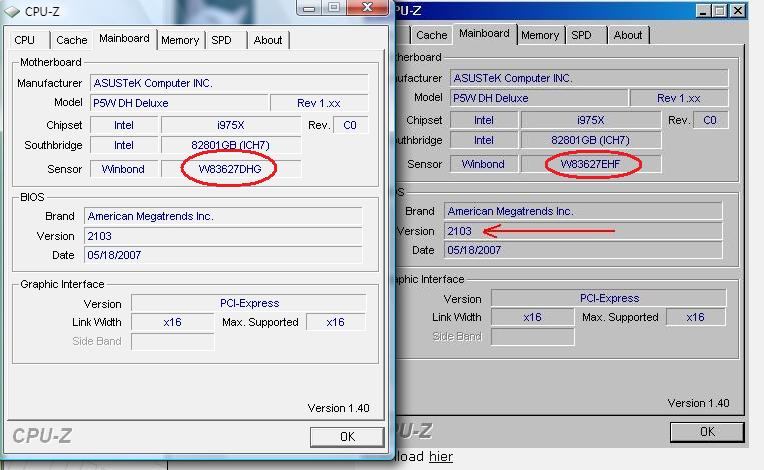The width and height of the screenshot is (764, 470).
Task: Click Manufacturer field ASUSTeK in right window
Action: tap(589, 78)
